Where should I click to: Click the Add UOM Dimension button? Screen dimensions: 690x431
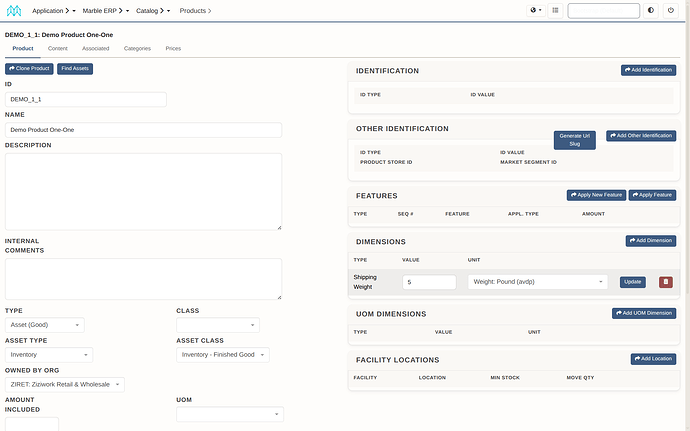(644, 313)
